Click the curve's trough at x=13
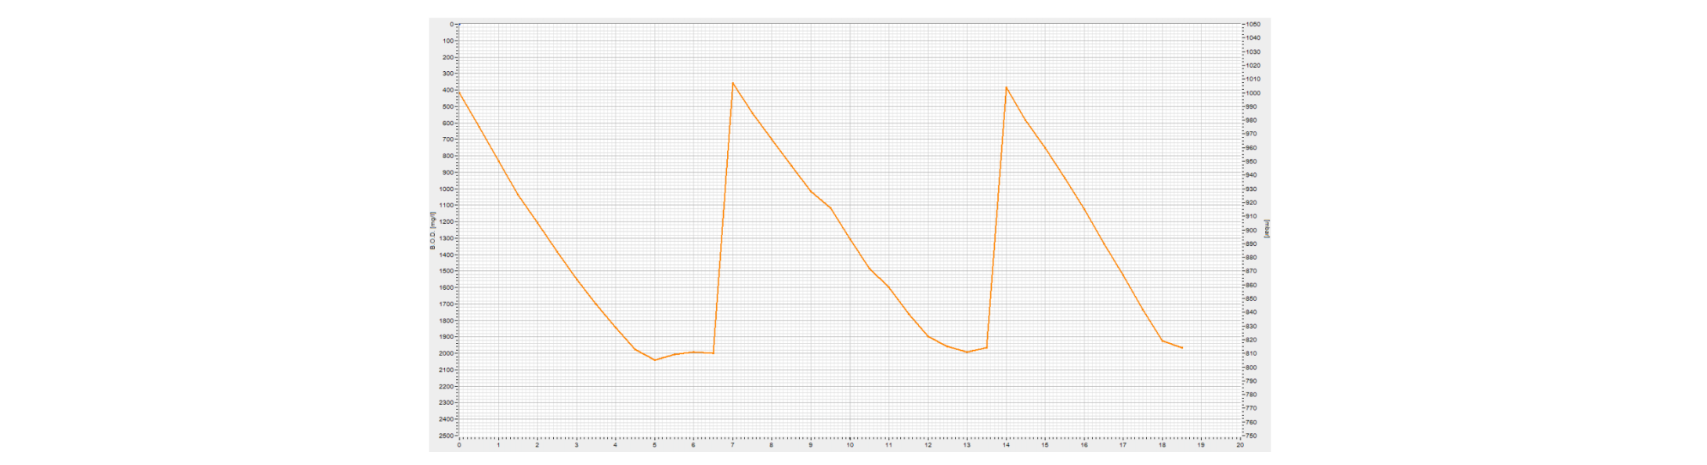The width and height of the screenshot is (1707, 465). (967, 352)
